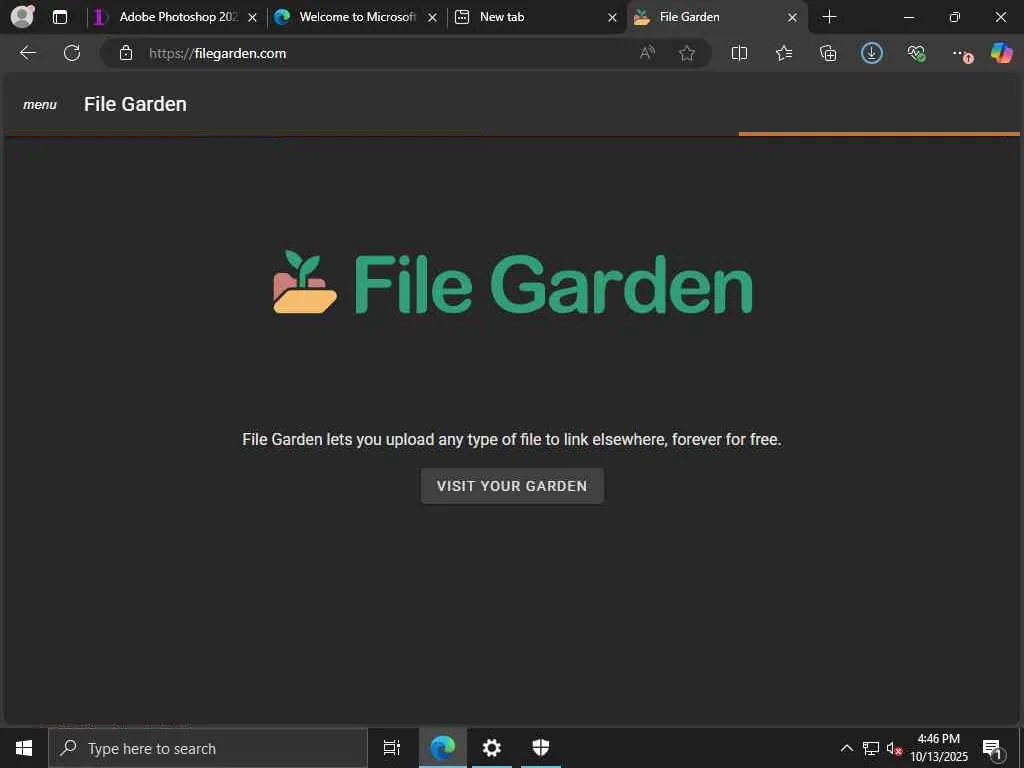Screen dimensions: 1024x768
Task: Click the Edge icon in taskbar
Action: point(443,748)
